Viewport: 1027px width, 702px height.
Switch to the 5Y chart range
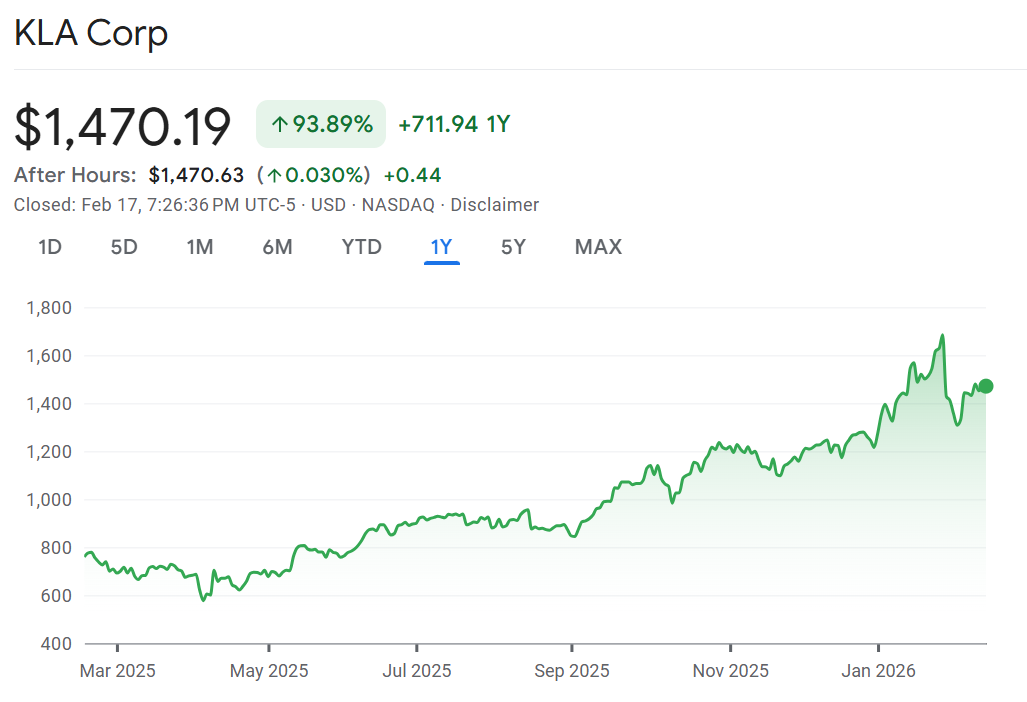click(x=513, y=247)
